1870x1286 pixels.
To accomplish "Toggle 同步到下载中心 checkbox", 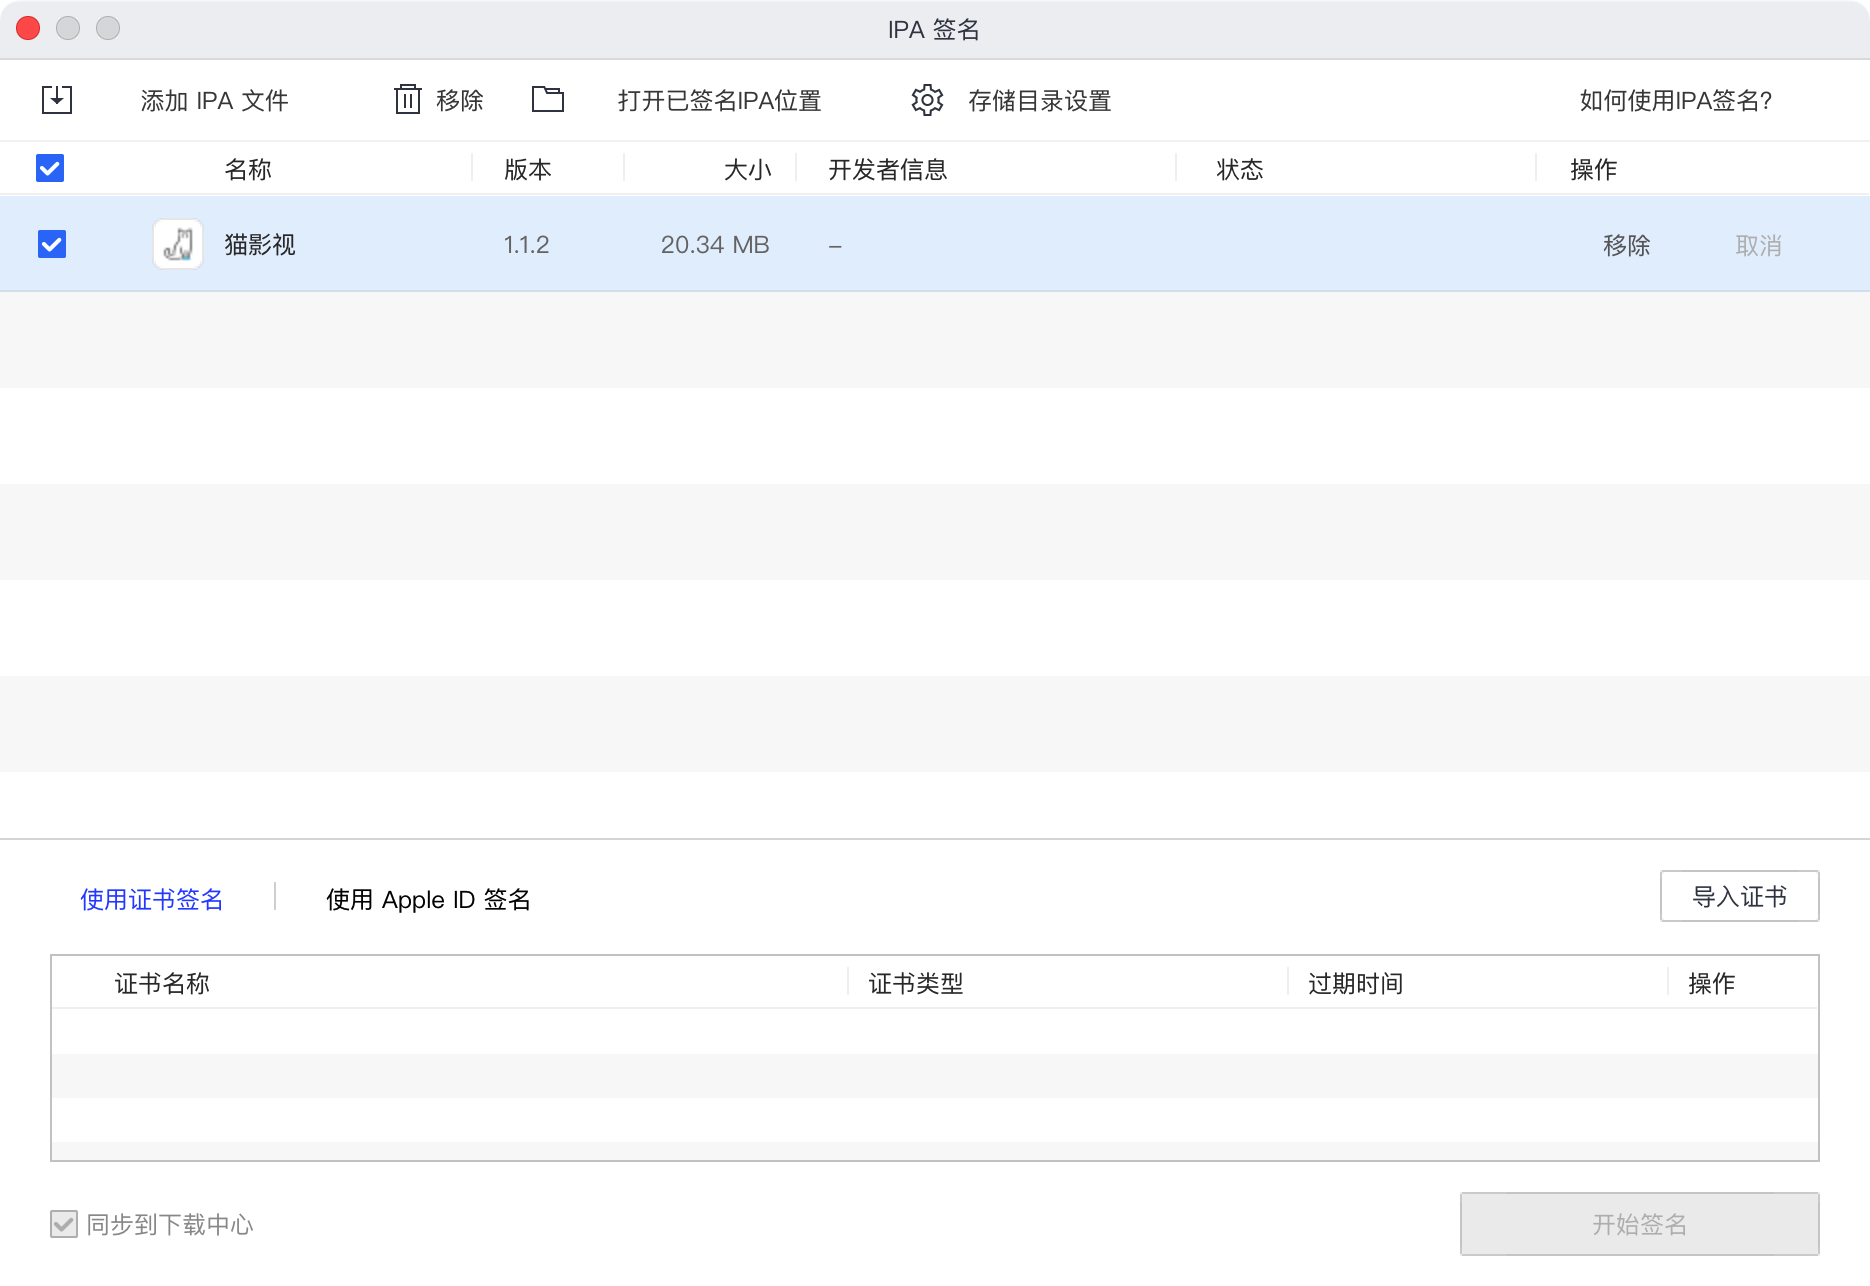I will pos(64,1224).
